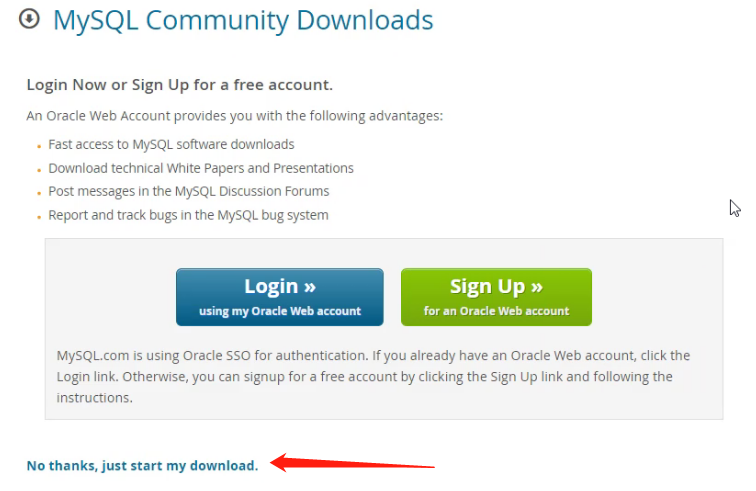Click the orange bullet beside Post messages
Screen dimensions: 756x491
39,193
